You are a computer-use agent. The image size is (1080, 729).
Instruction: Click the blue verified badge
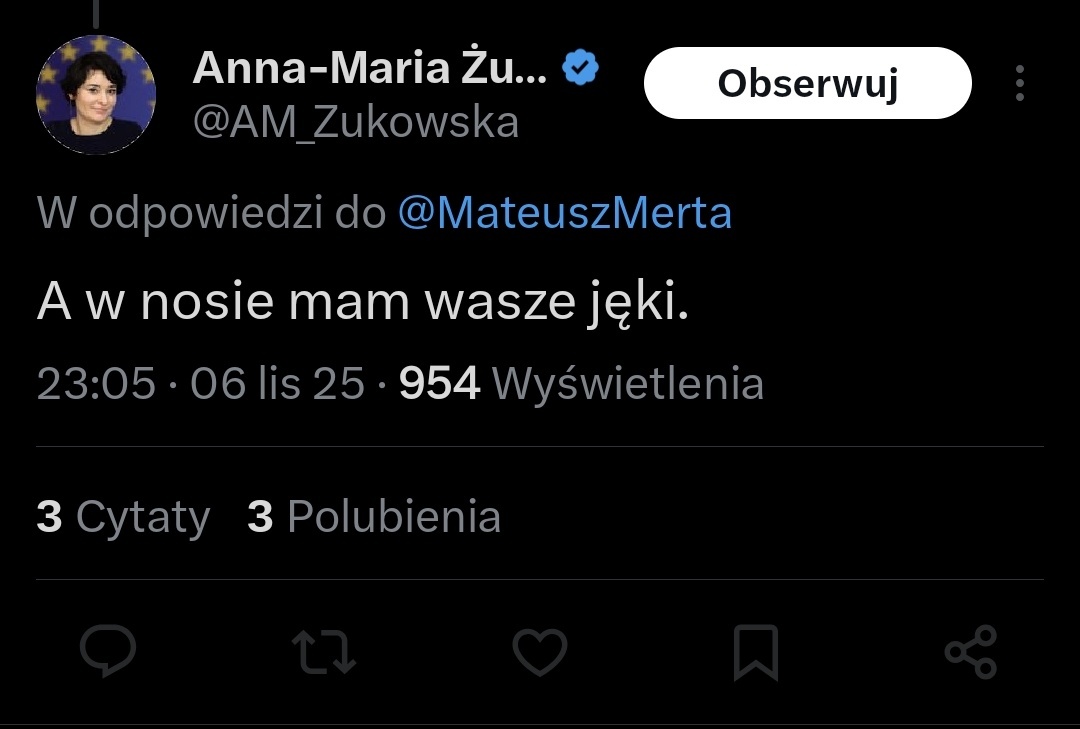581,69
